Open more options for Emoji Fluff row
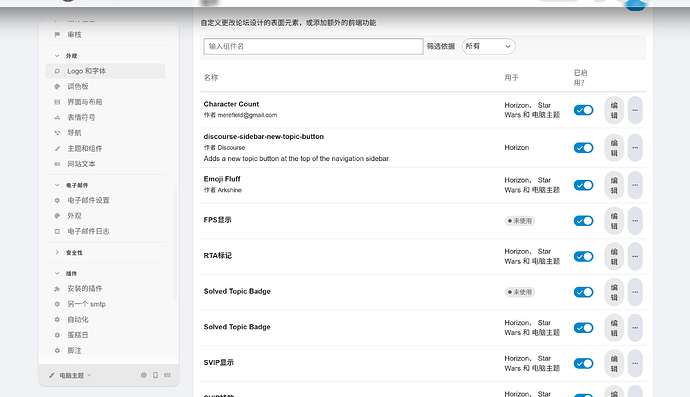The image size is (690, 397). click(x=635, y=185)
